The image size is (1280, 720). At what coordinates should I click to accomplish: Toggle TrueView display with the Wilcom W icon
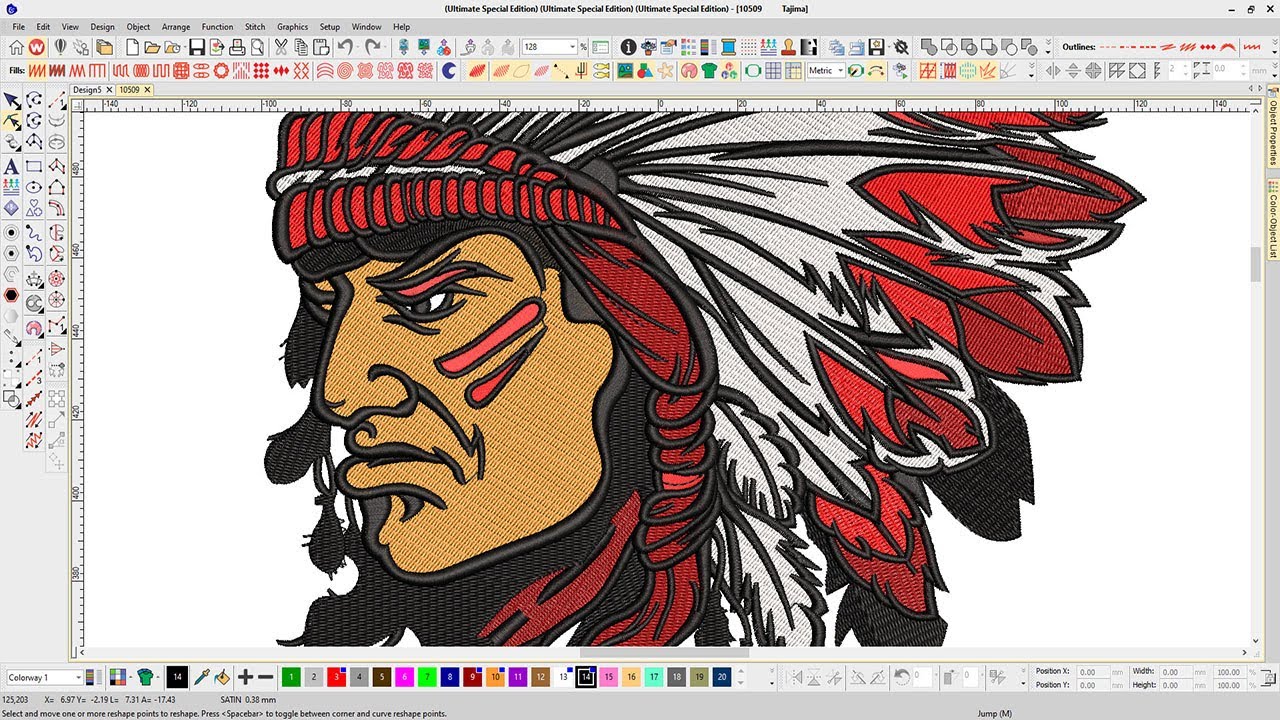(x=36, y=47)
